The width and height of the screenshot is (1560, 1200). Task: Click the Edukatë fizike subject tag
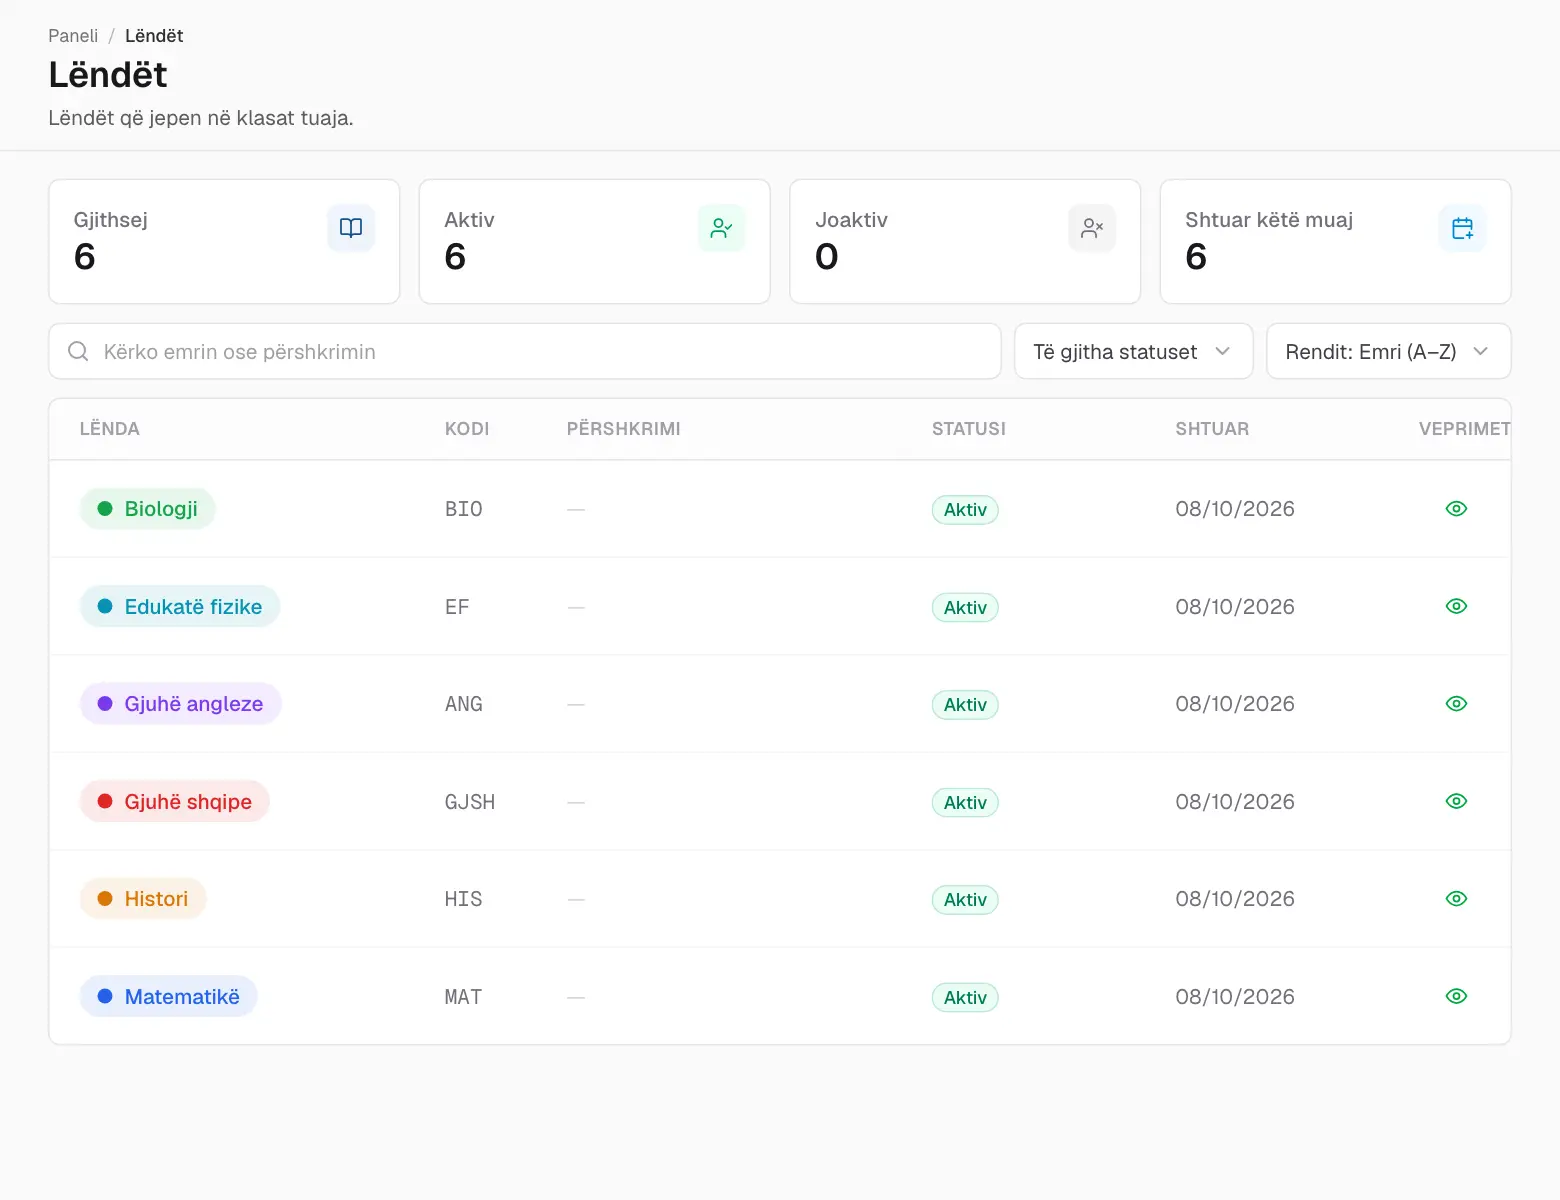(180, 606)
